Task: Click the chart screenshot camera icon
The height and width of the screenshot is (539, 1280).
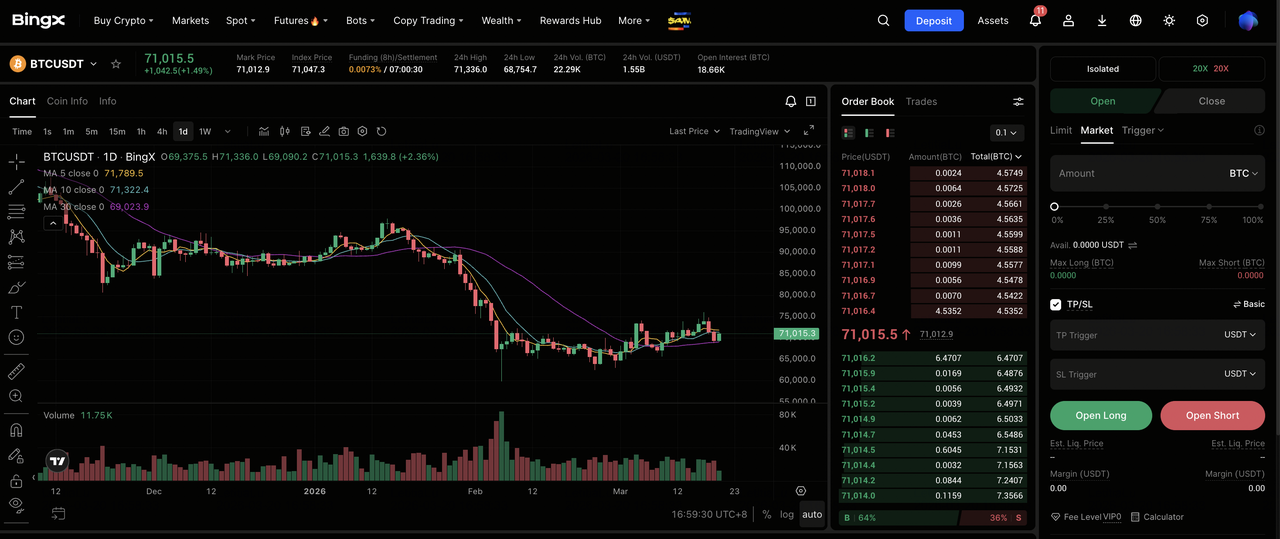Action: pyautogui.click(x=344, y=131)
